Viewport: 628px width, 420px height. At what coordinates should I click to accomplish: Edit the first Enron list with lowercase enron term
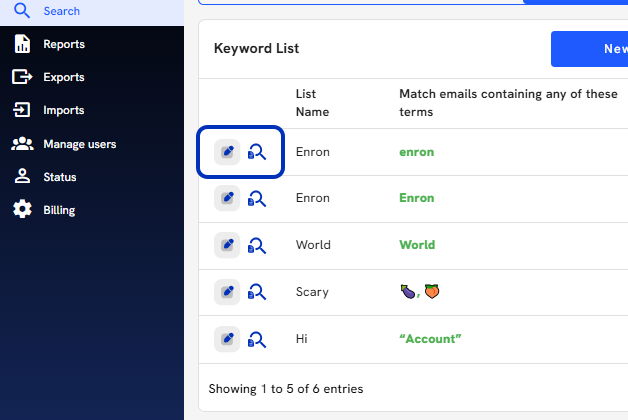pyautogui.click(x=227, y=152)
